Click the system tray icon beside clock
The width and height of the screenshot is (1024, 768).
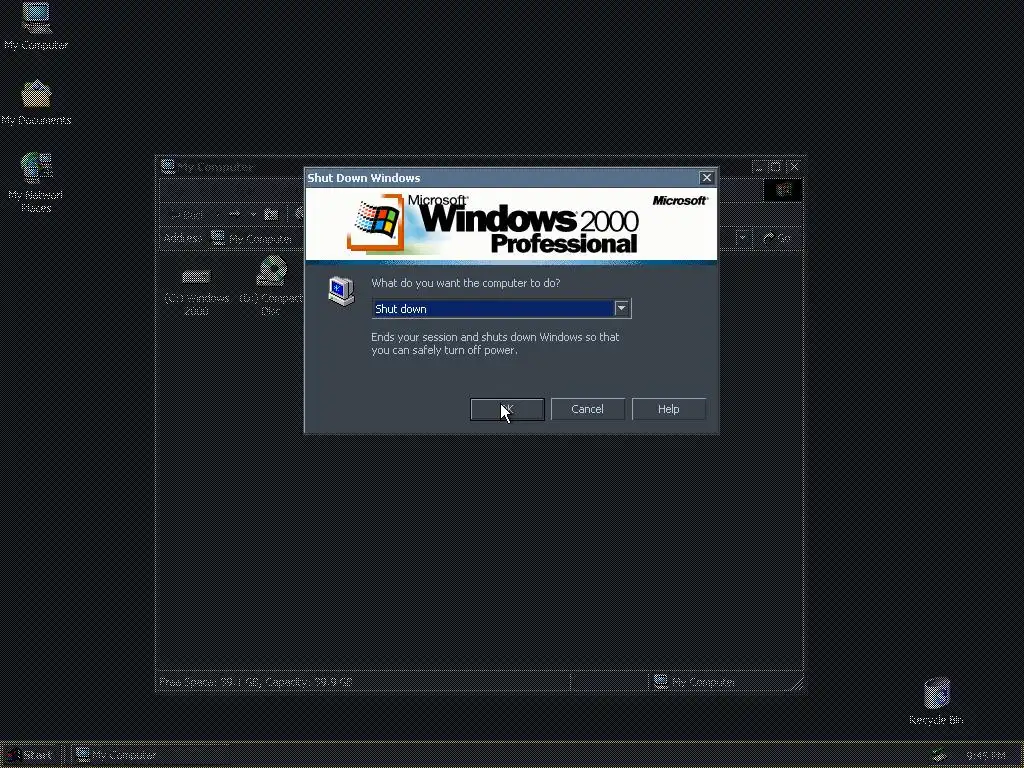point(938,756)
